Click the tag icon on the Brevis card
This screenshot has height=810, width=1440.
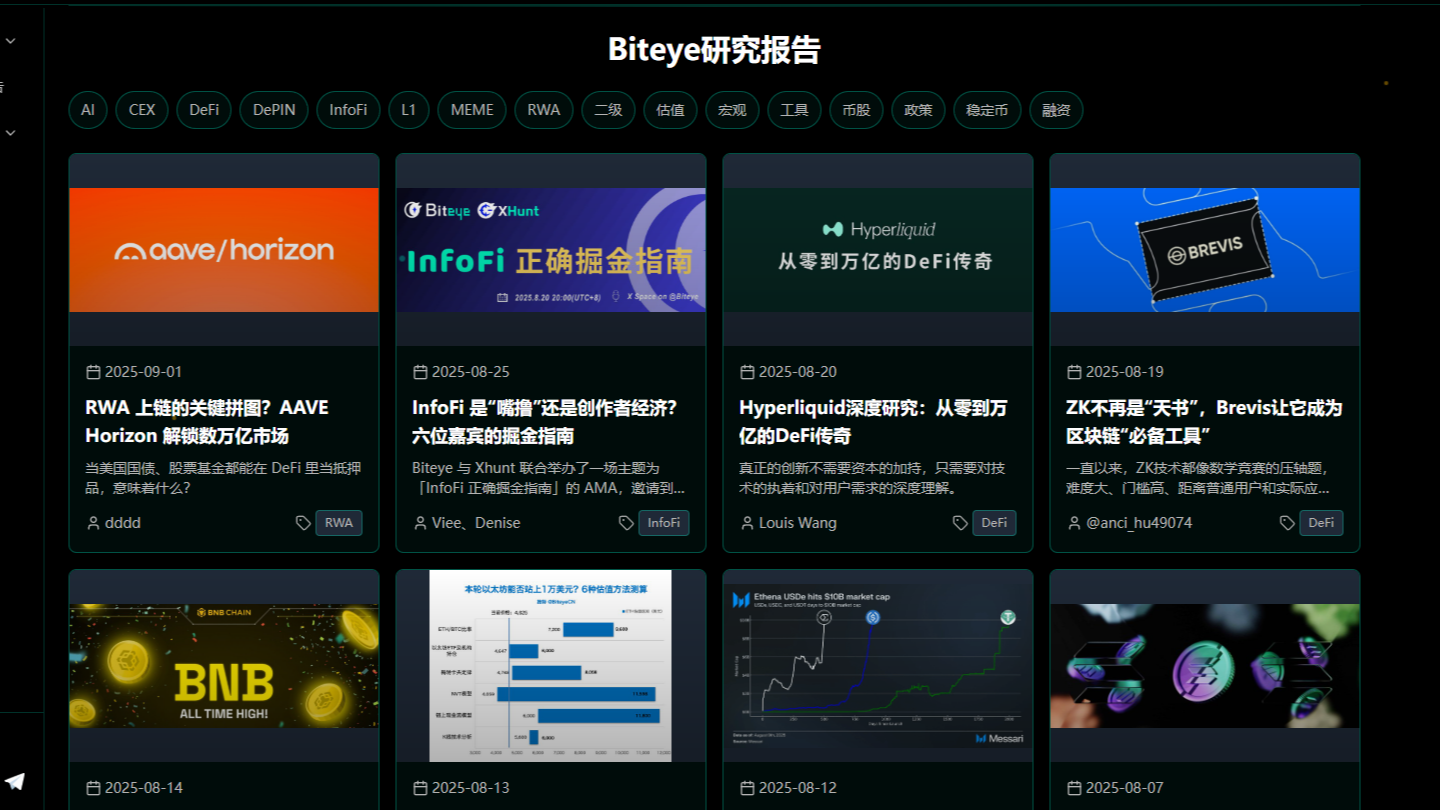tap(1287, 522)
